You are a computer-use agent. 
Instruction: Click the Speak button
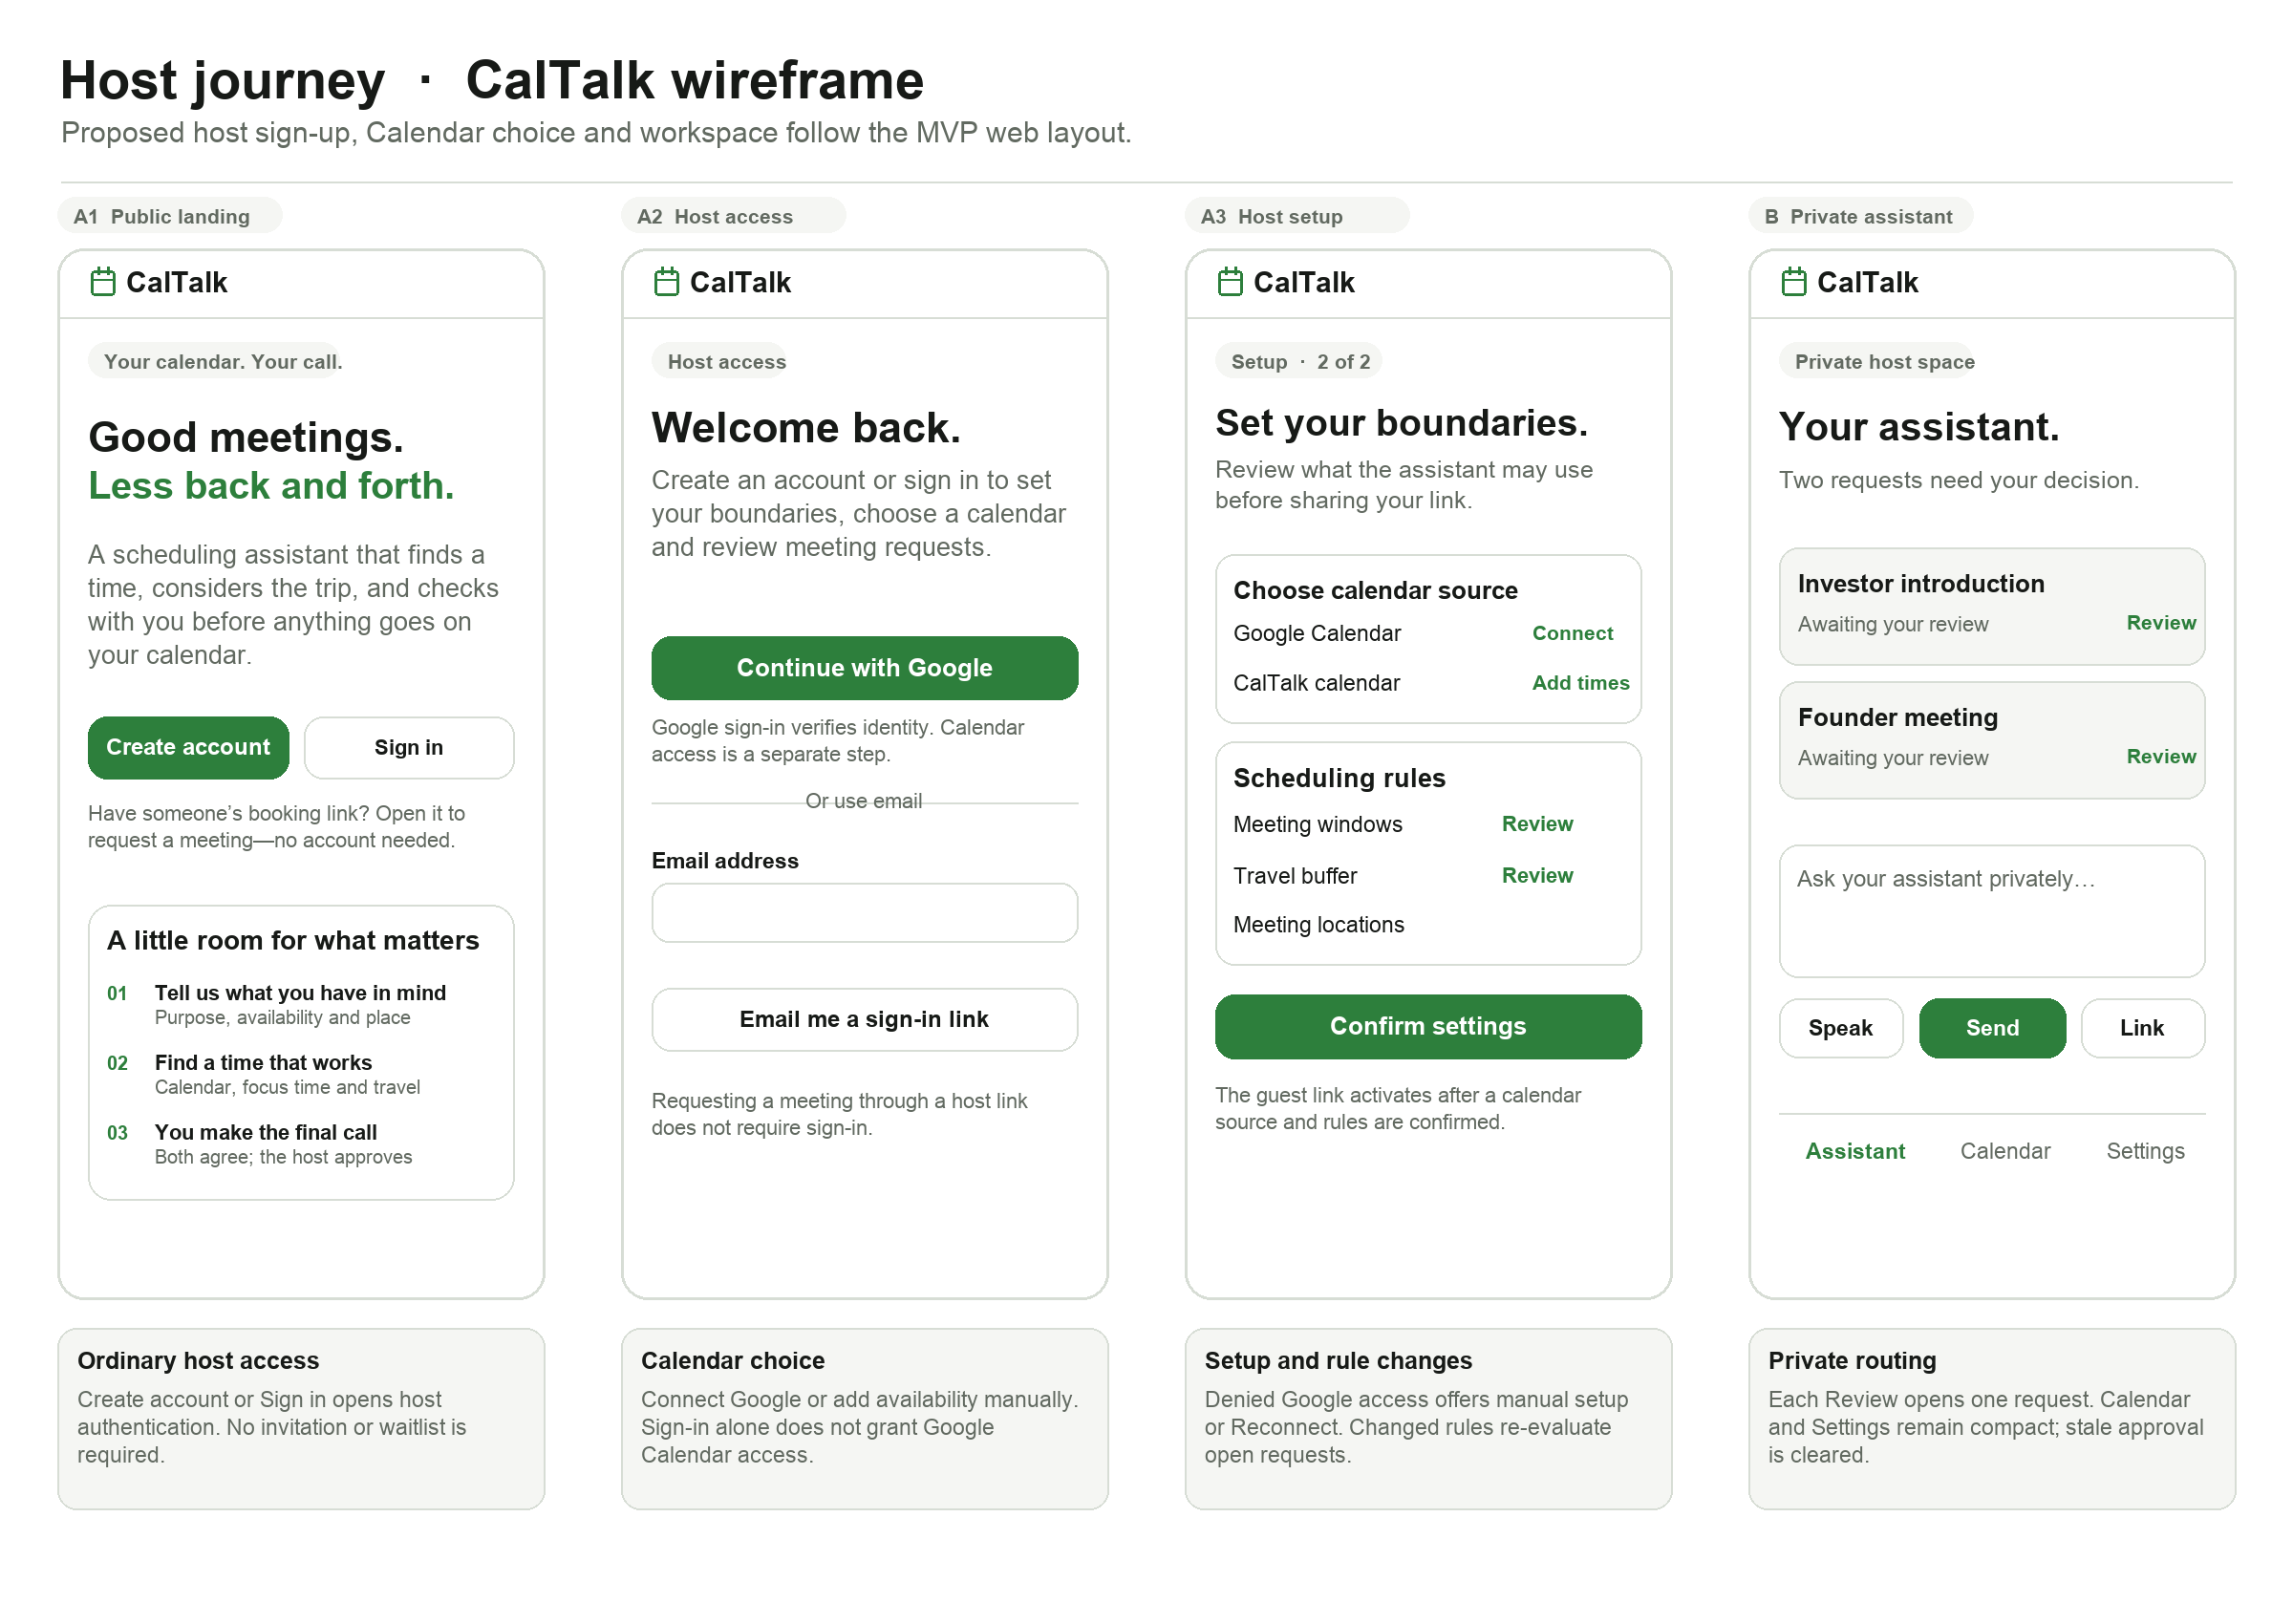(x=1839, y=1028)
